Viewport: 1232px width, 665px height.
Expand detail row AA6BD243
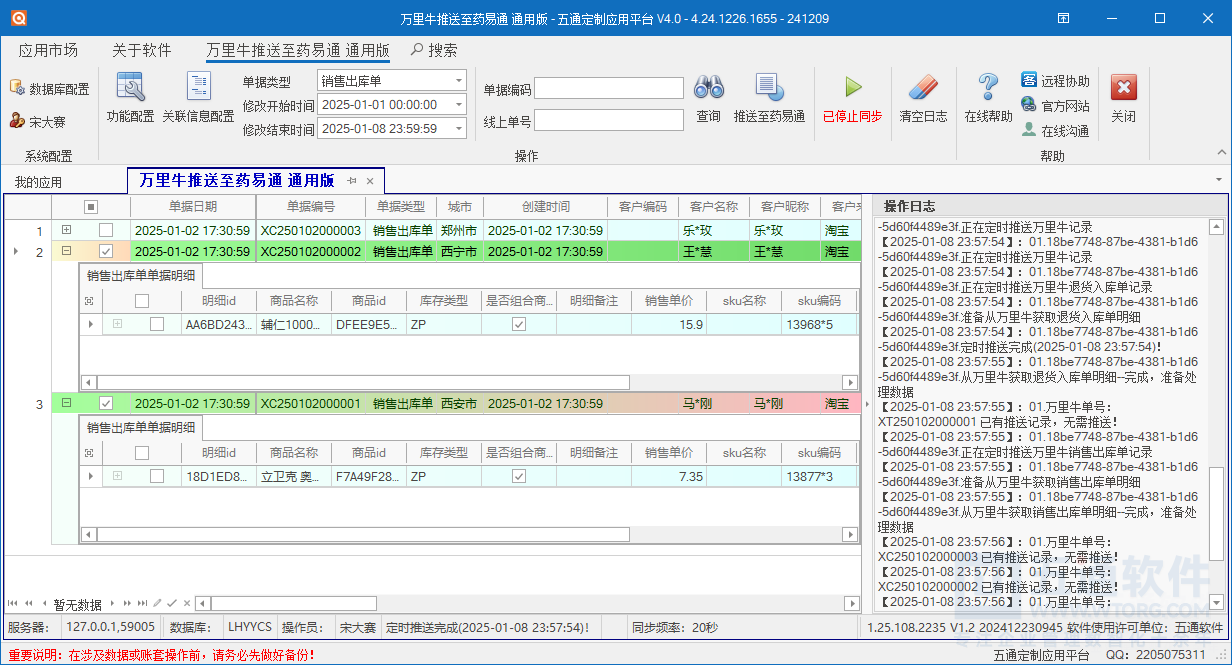117,324
